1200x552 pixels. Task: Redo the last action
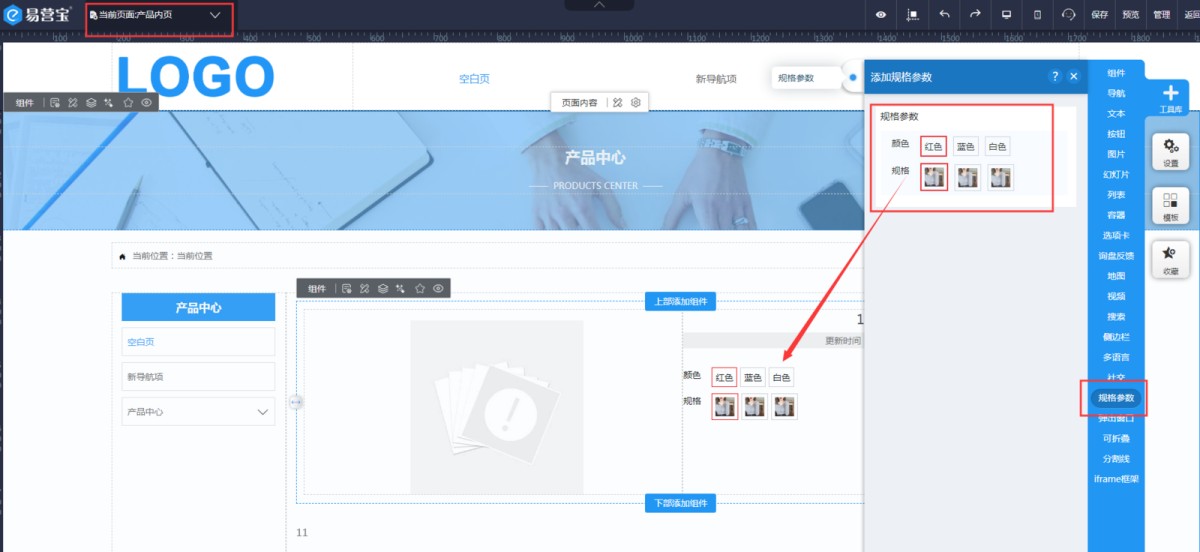pyautogui.click(x=975, y=15)
